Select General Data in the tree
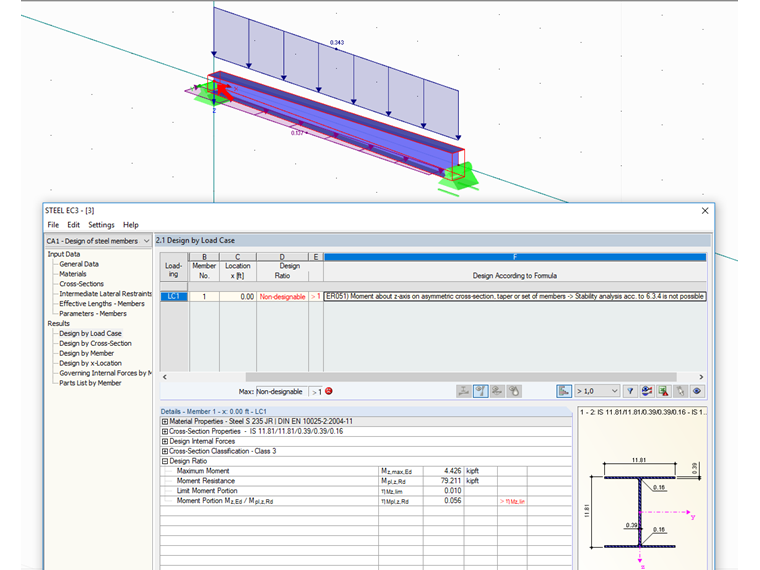The image size is (760, 570). coord(79,264)
